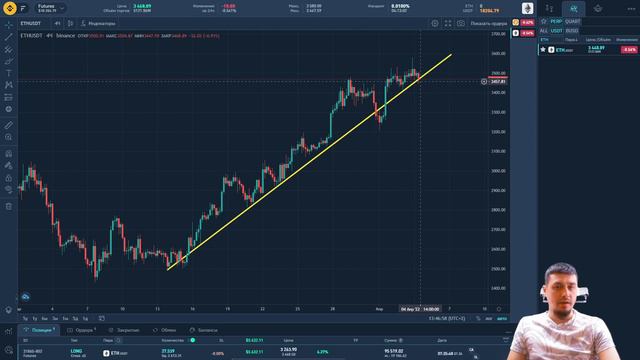Toggle percent price scale
Screen dimensions: 640x360
click(478, 318)
